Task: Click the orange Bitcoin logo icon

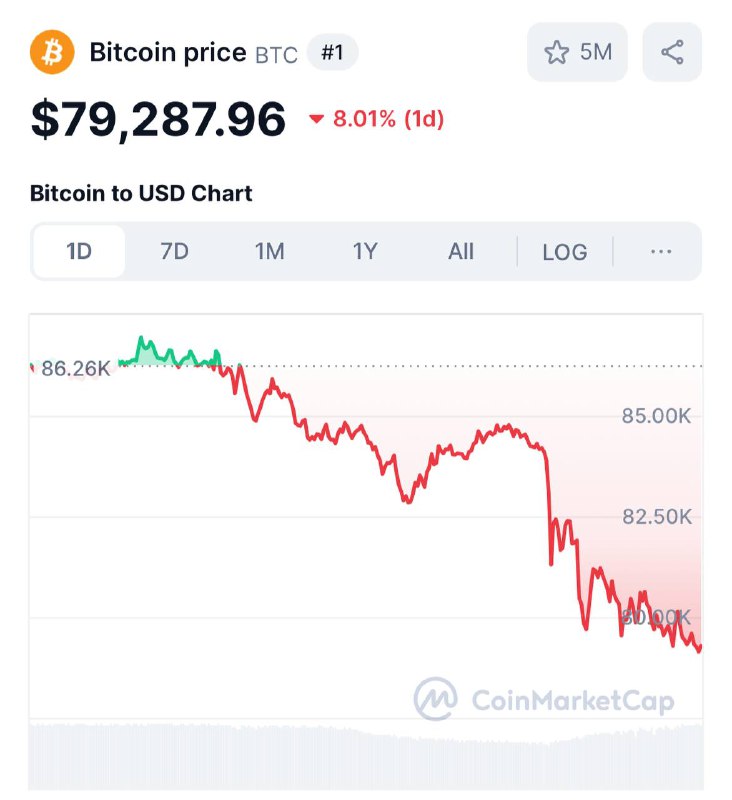Action: point(52,52)
